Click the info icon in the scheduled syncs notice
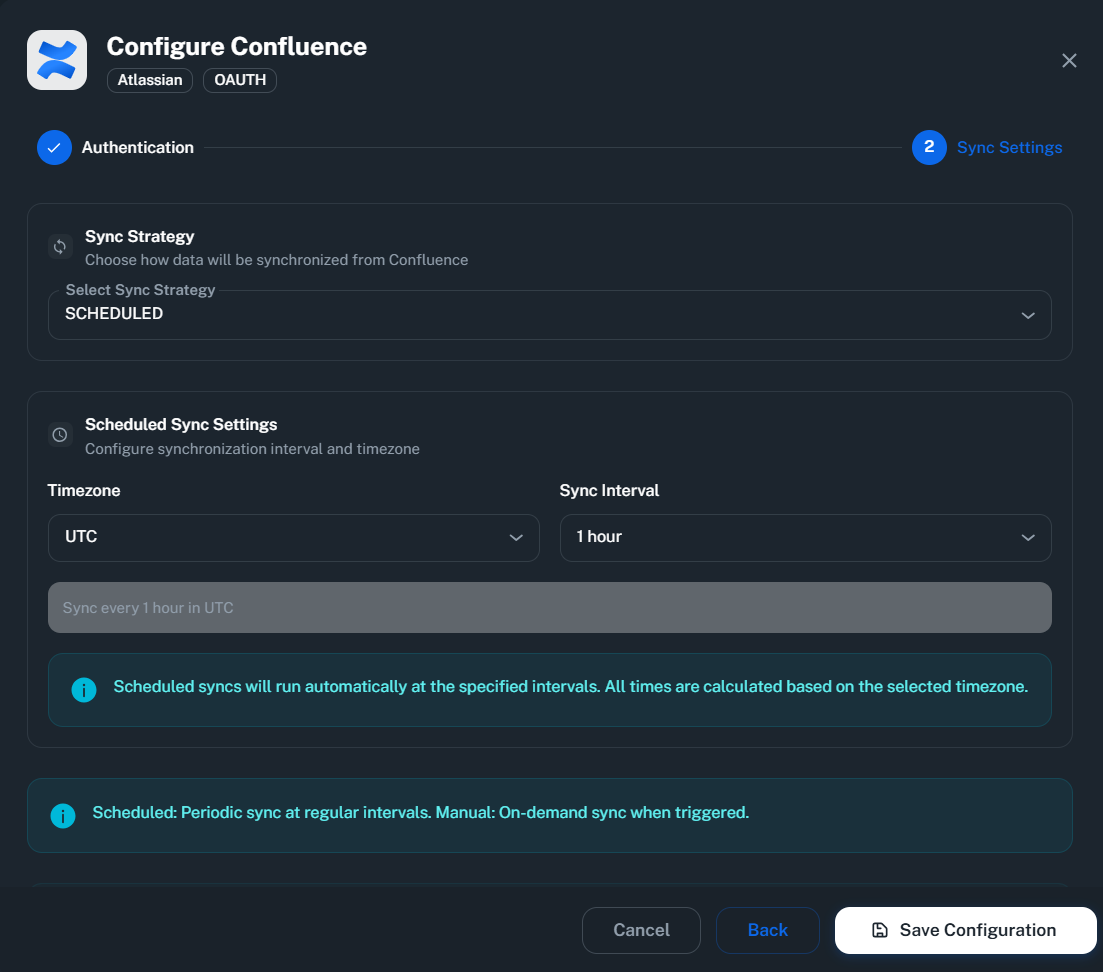The height and width of the screenshot is (972, 1103). pyautogui.click(x=84, y=689)
